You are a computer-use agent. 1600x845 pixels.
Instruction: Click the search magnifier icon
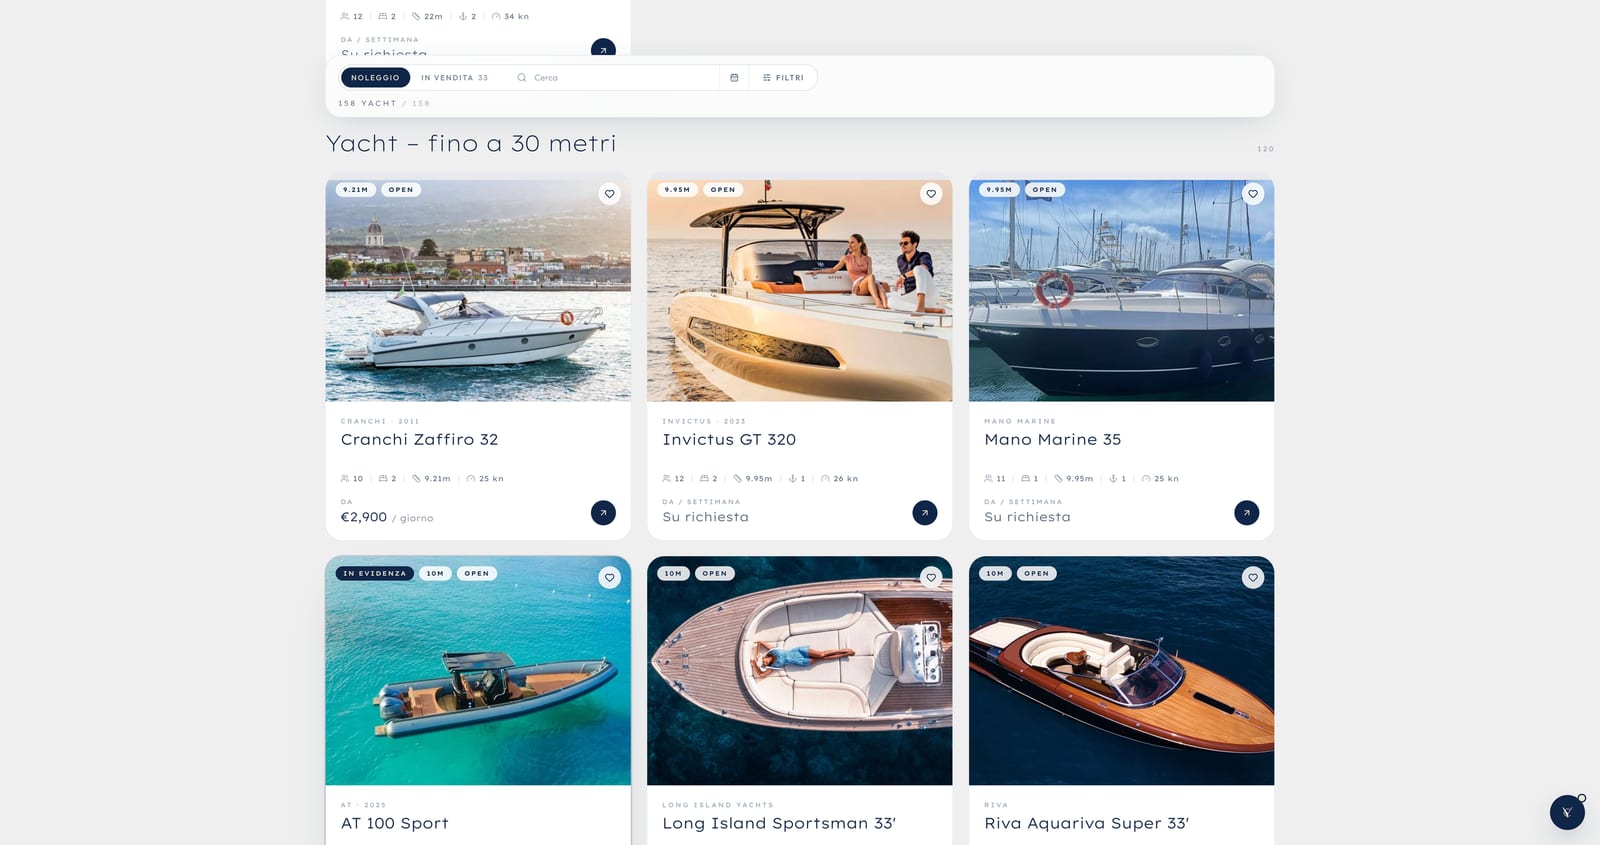[521, 77]
